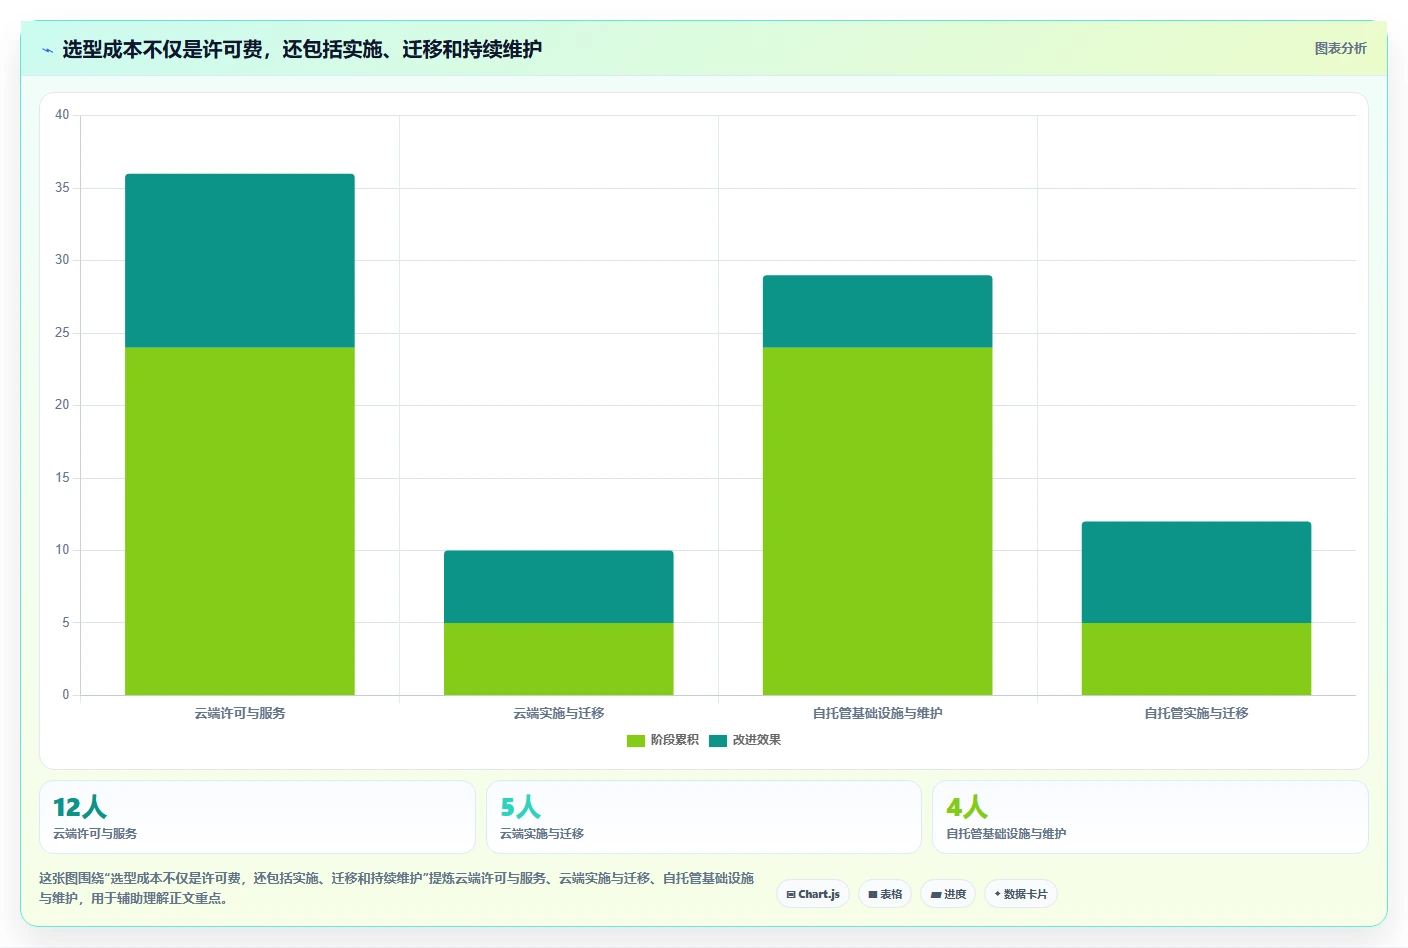Click the 表格 tag icon
Viewport: 1408px width, 948px height.
pyautogui.click(x=873, y=894)
